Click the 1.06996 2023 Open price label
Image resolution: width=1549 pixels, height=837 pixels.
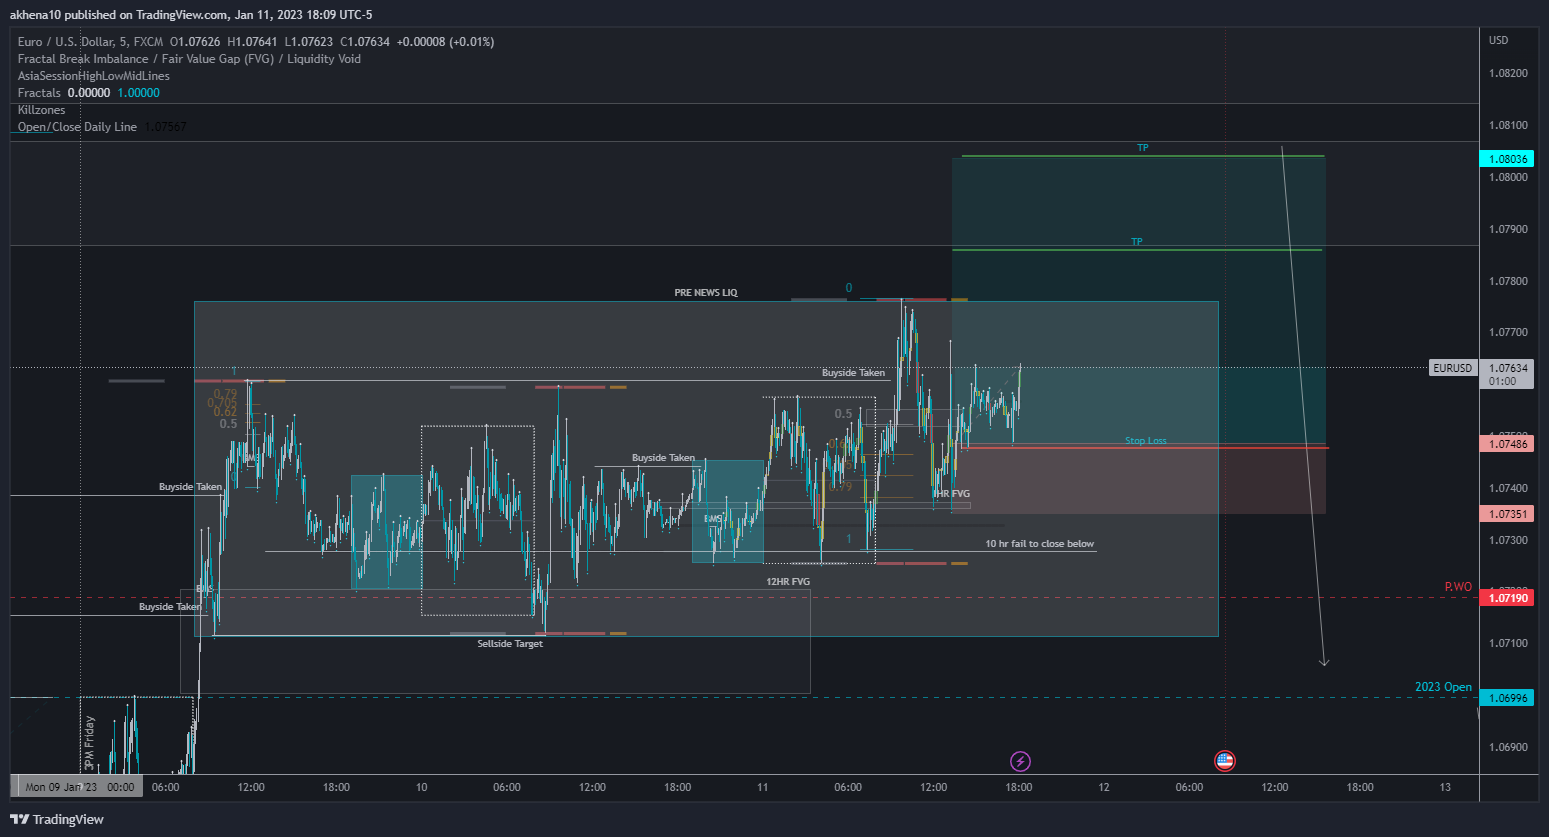click(1507, 698)
